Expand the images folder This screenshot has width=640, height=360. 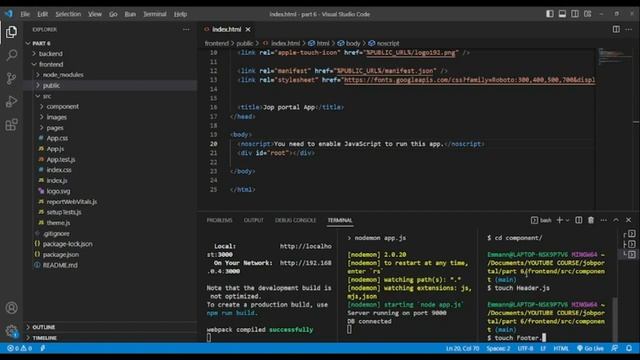coord(56,117)
